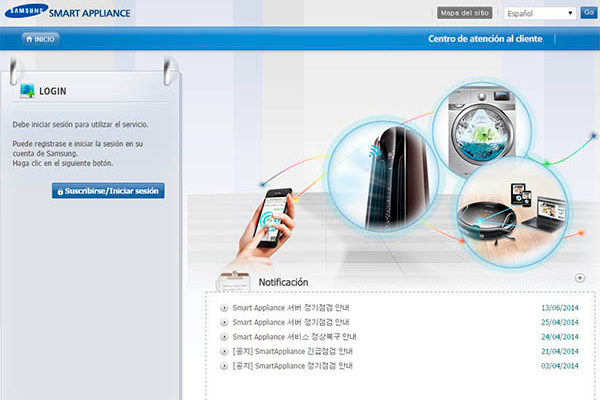Click the login icon beside LOGIN heading

pos(26,91)
